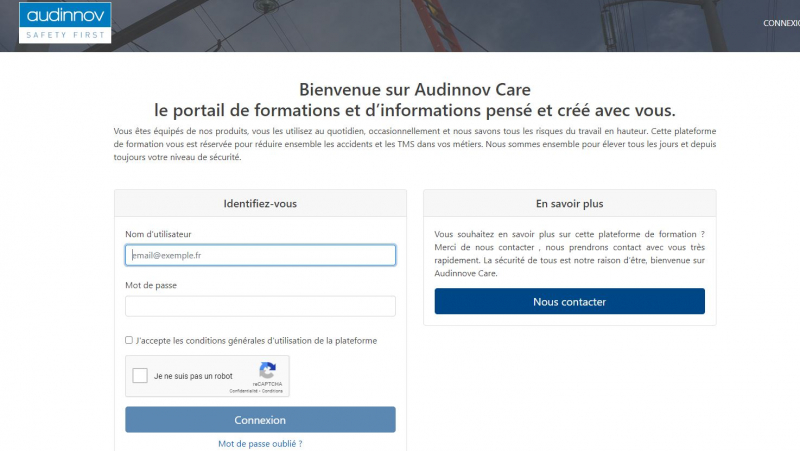Click the Nous contacter button

pos(569,301)
